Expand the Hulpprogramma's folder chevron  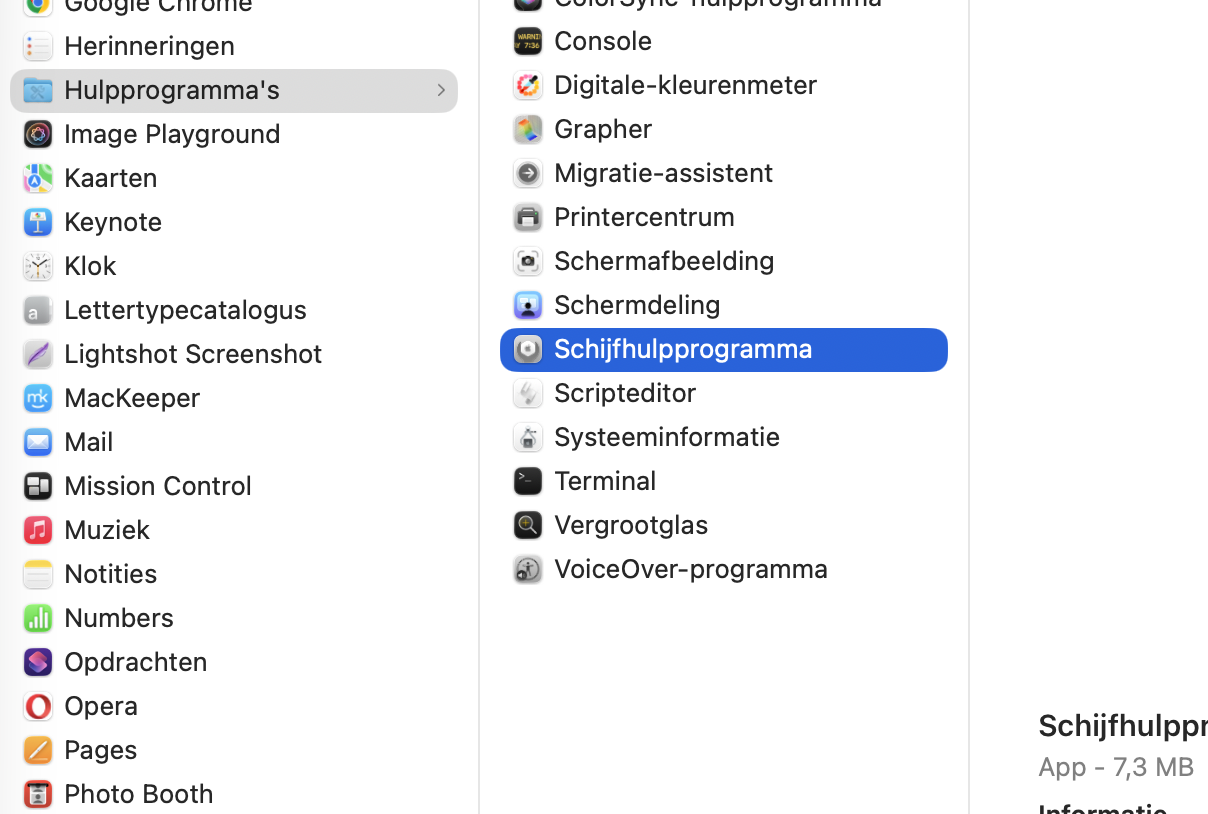(x=441, y=89)
